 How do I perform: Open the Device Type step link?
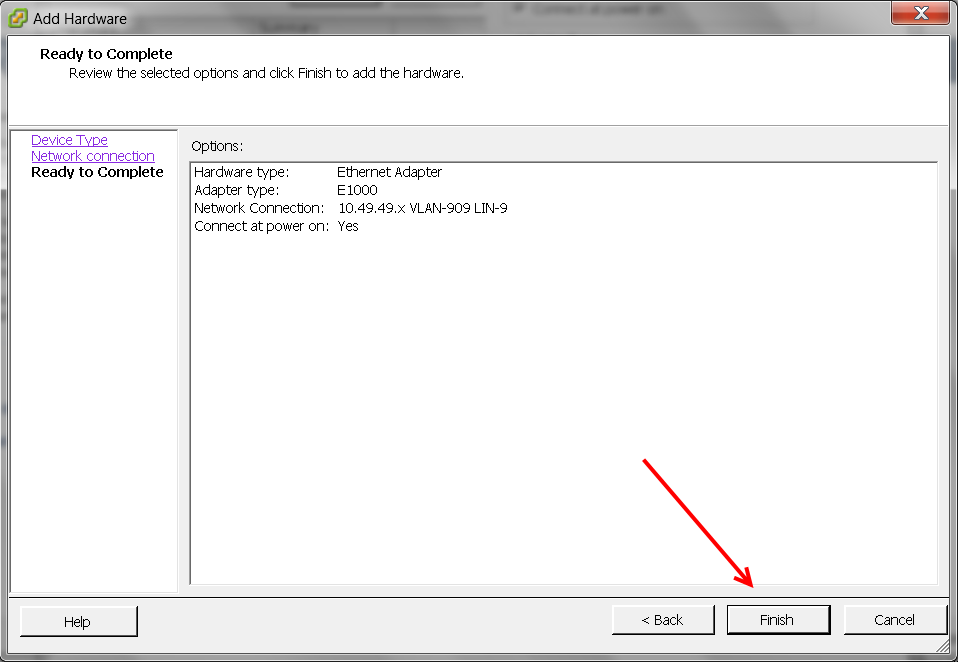69,140
